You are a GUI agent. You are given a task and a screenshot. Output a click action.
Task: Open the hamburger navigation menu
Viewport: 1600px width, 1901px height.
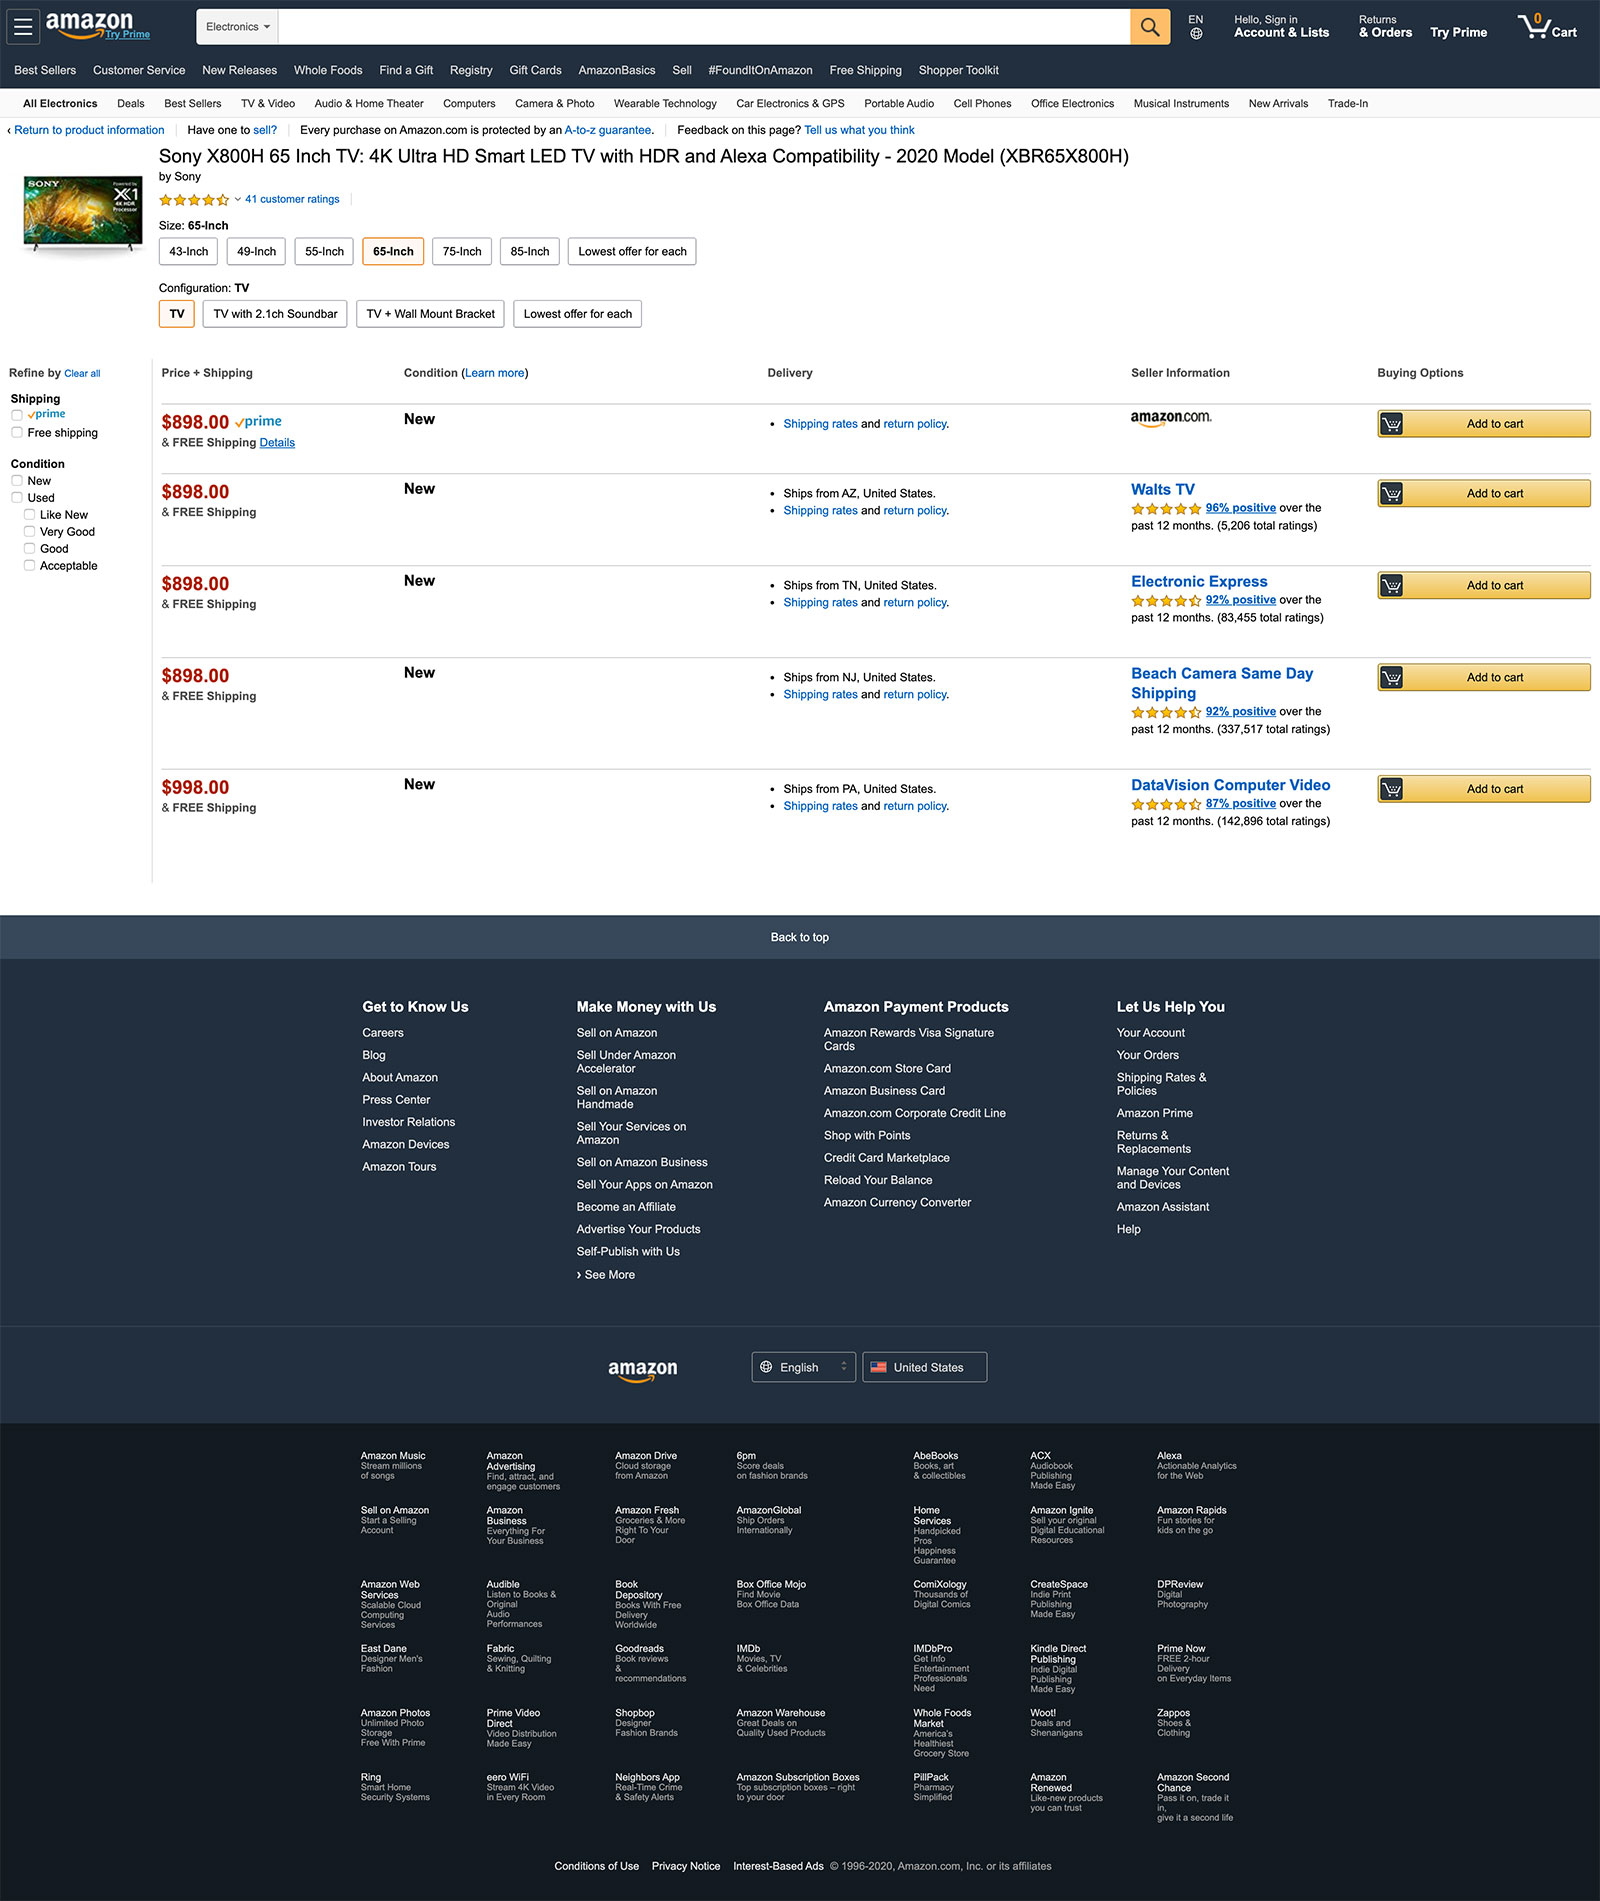[x=22, y=26]
